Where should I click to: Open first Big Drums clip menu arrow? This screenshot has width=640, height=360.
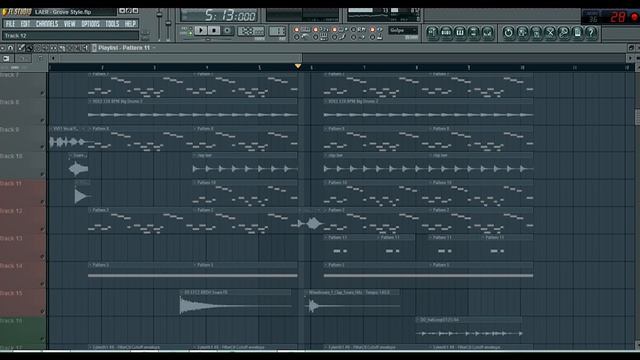pos(90,101)
